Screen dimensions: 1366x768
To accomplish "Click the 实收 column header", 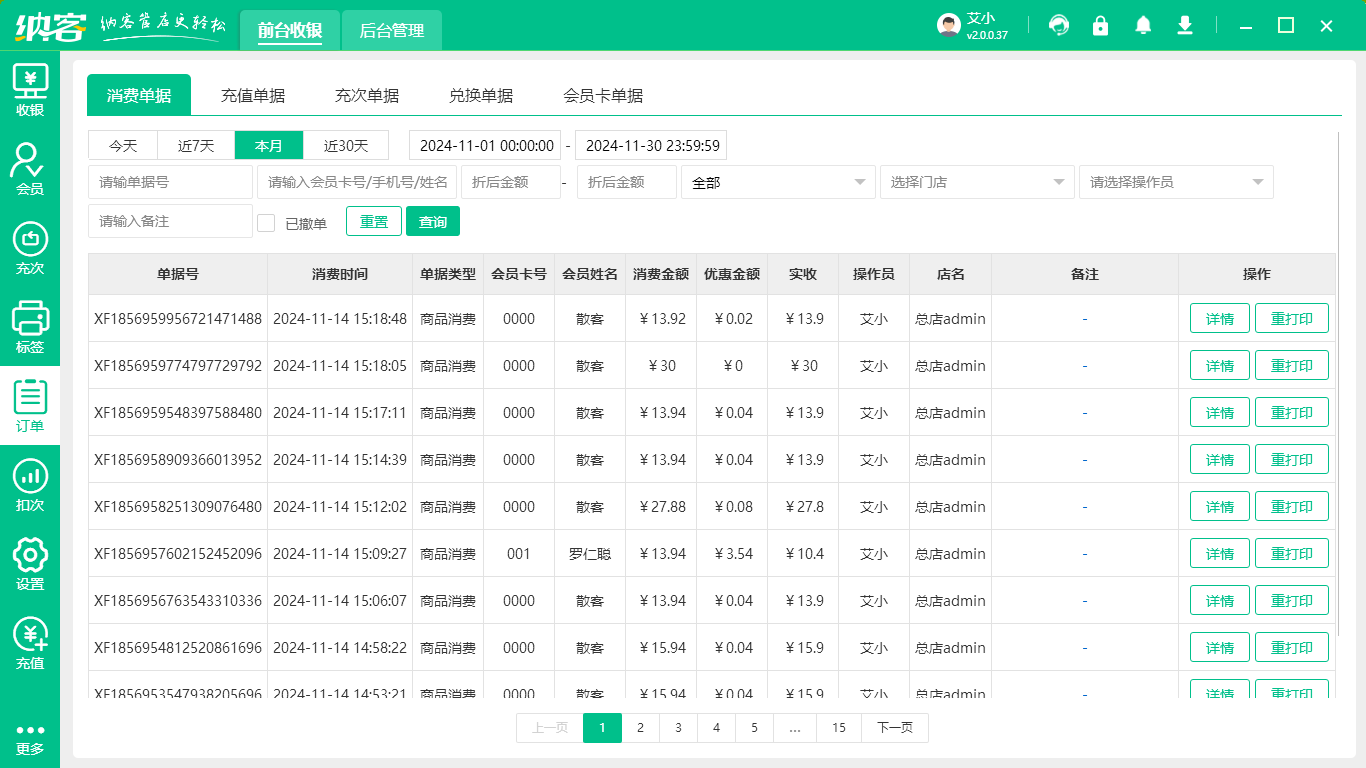I will (803, 274).
